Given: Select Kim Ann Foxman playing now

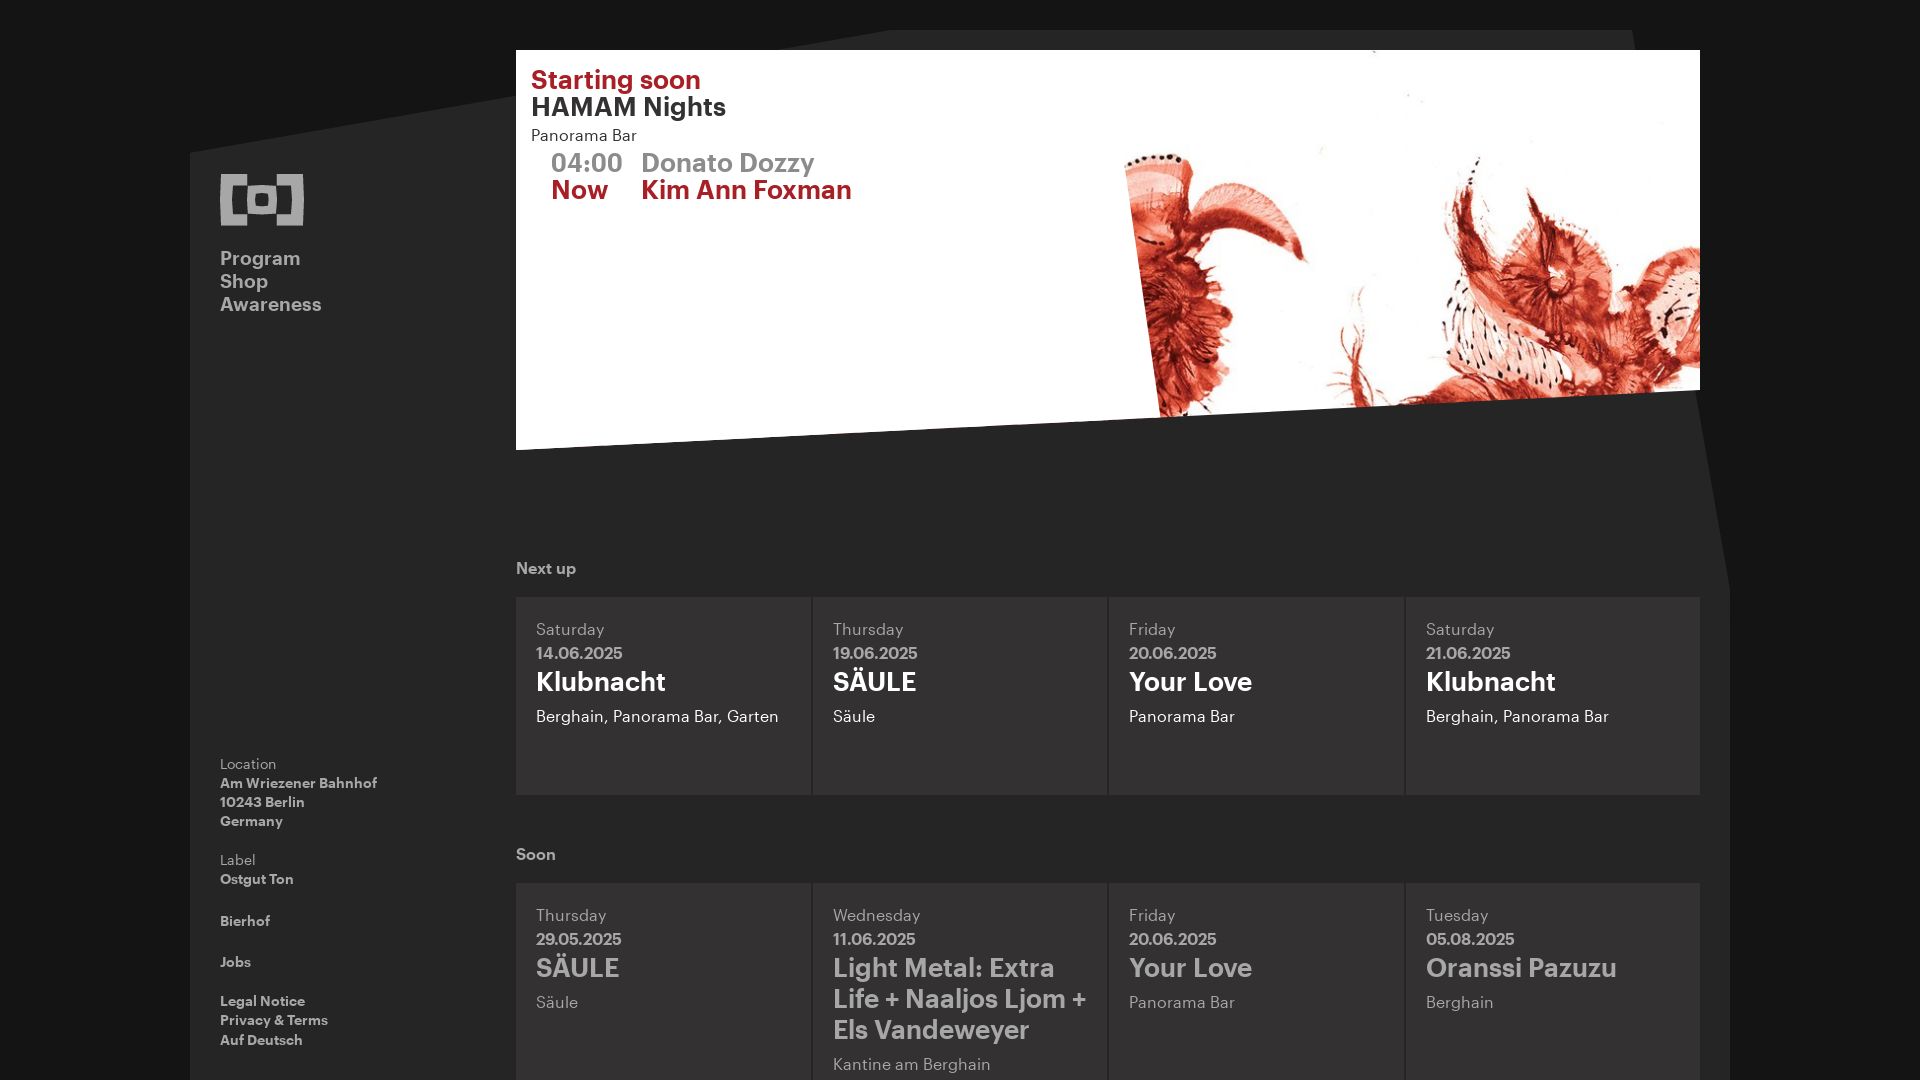Looking at the screenshot, I should click(746, 190).
